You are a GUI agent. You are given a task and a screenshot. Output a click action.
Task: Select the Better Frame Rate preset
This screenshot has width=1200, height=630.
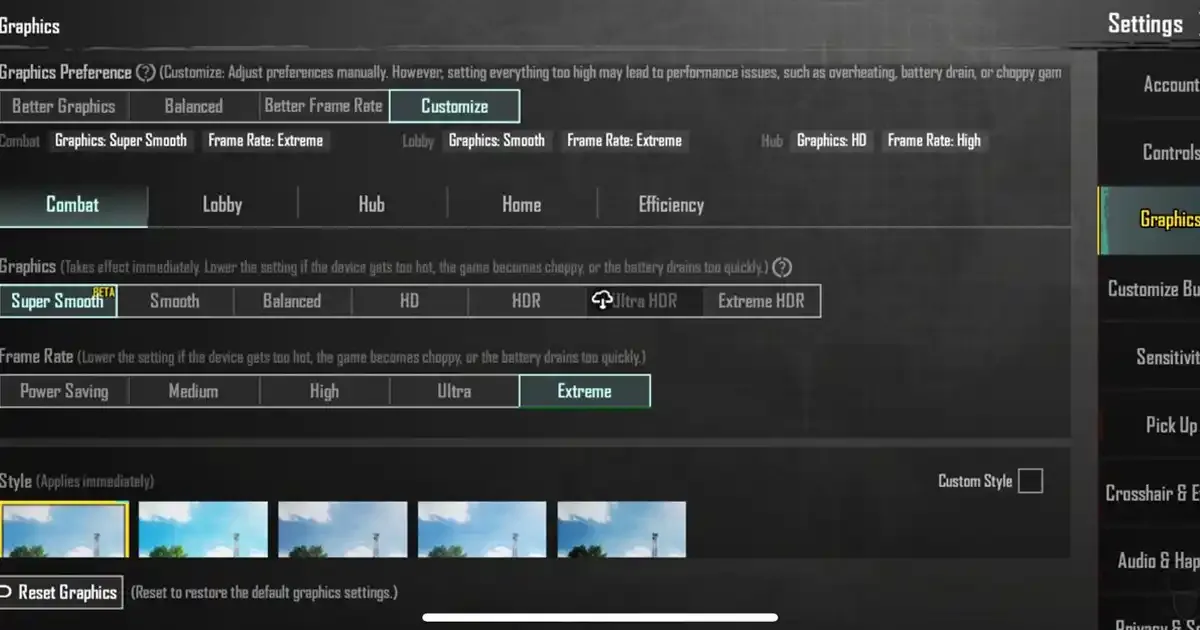tap(323, 106)
